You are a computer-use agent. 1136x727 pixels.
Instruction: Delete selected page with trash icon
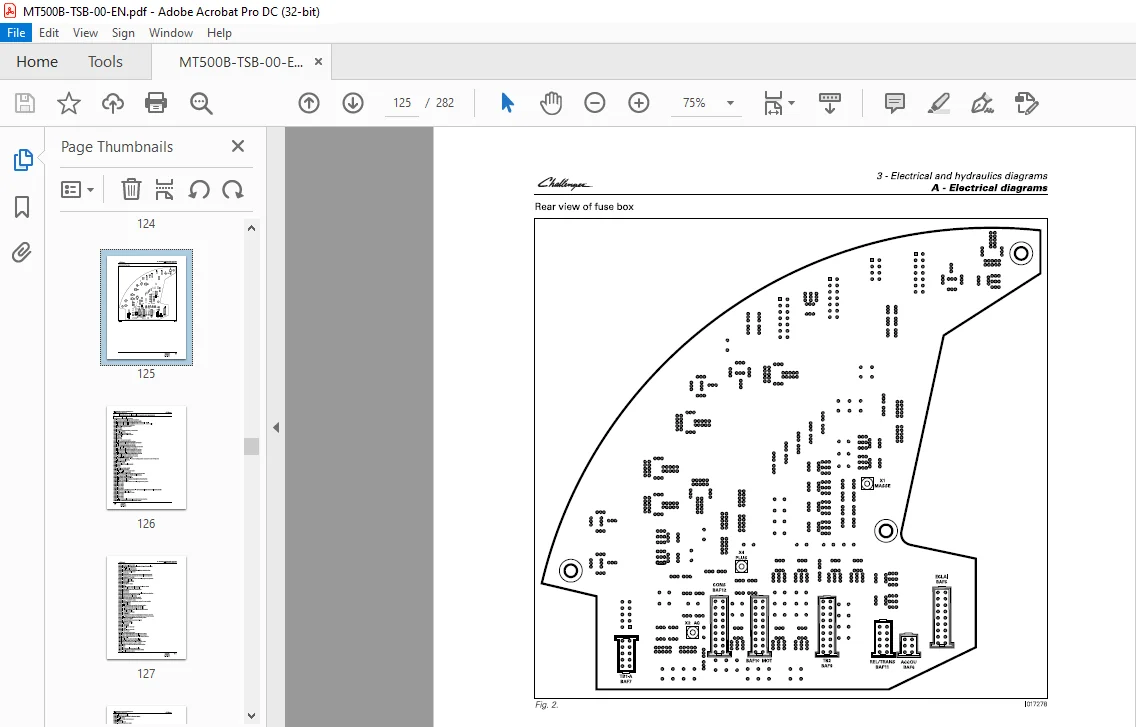[131, 190]
